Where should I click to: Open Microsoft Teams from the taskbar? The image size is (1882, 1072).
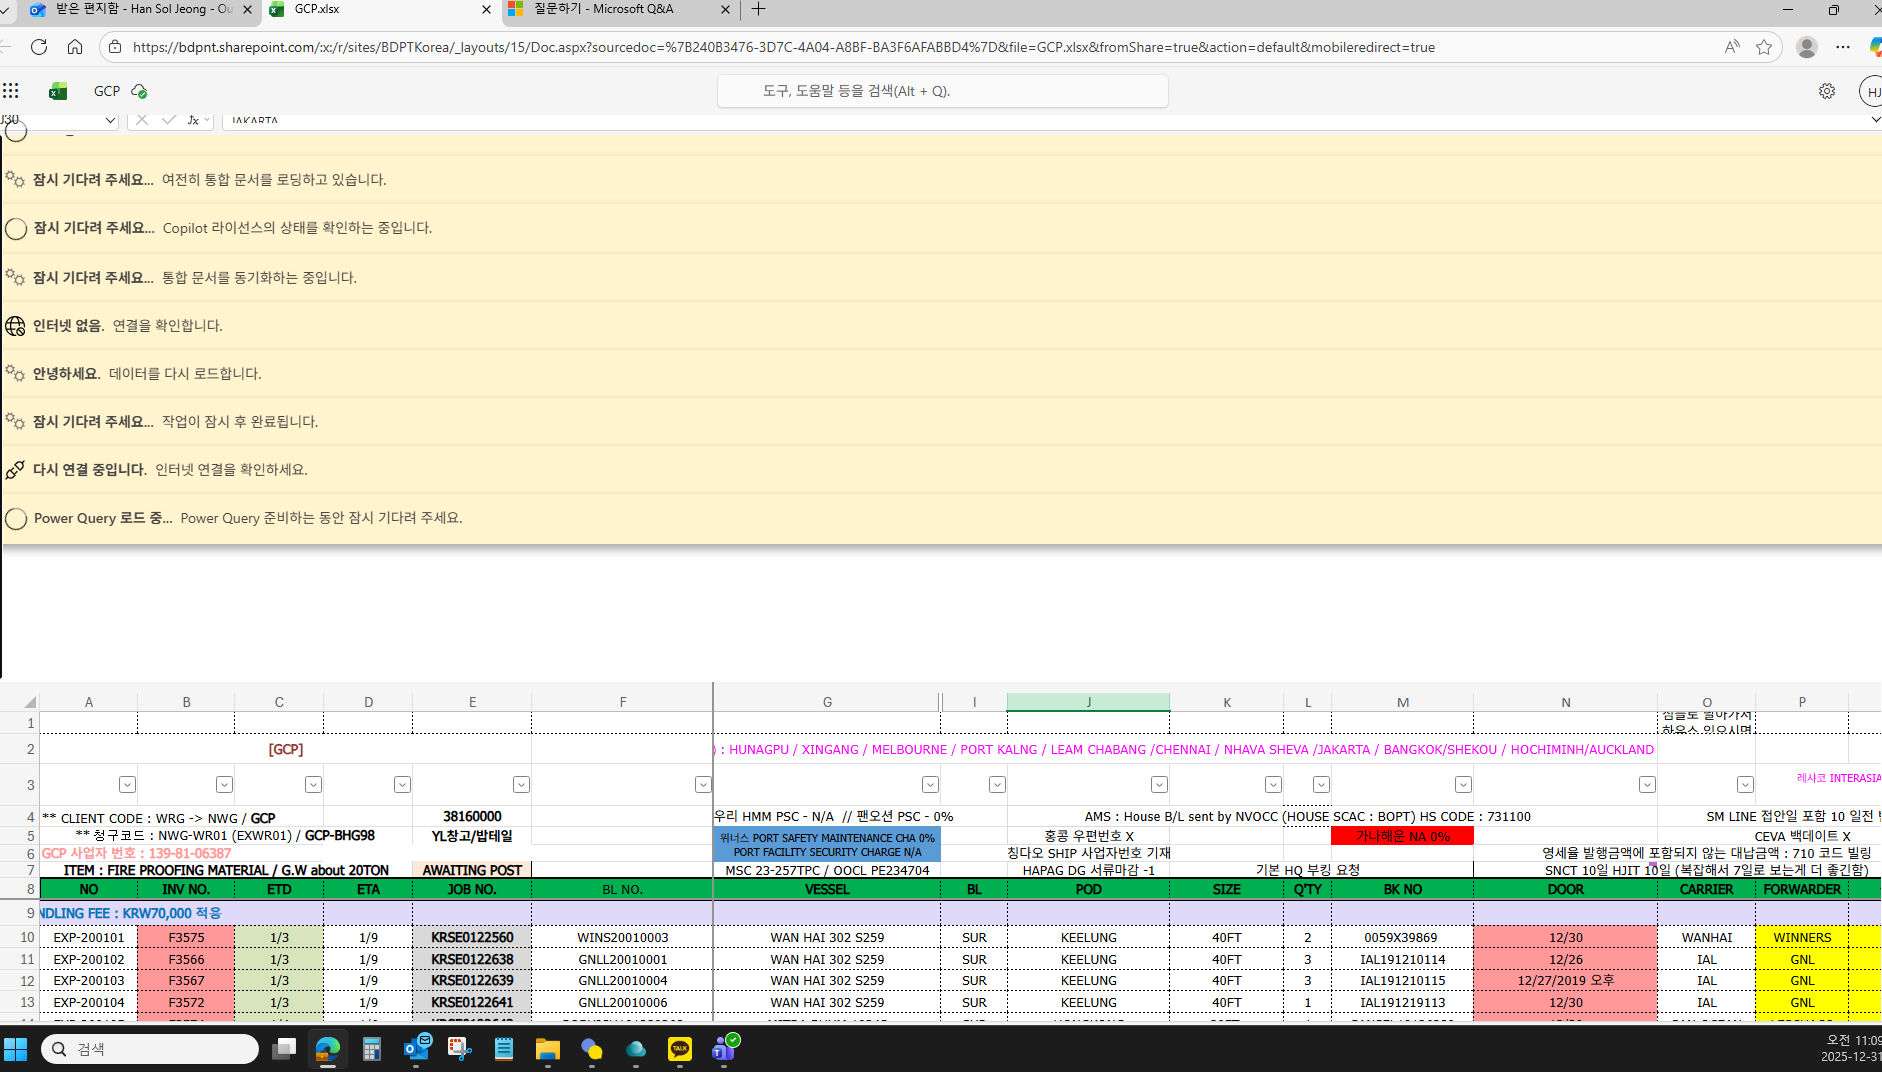click(724, 1048)
